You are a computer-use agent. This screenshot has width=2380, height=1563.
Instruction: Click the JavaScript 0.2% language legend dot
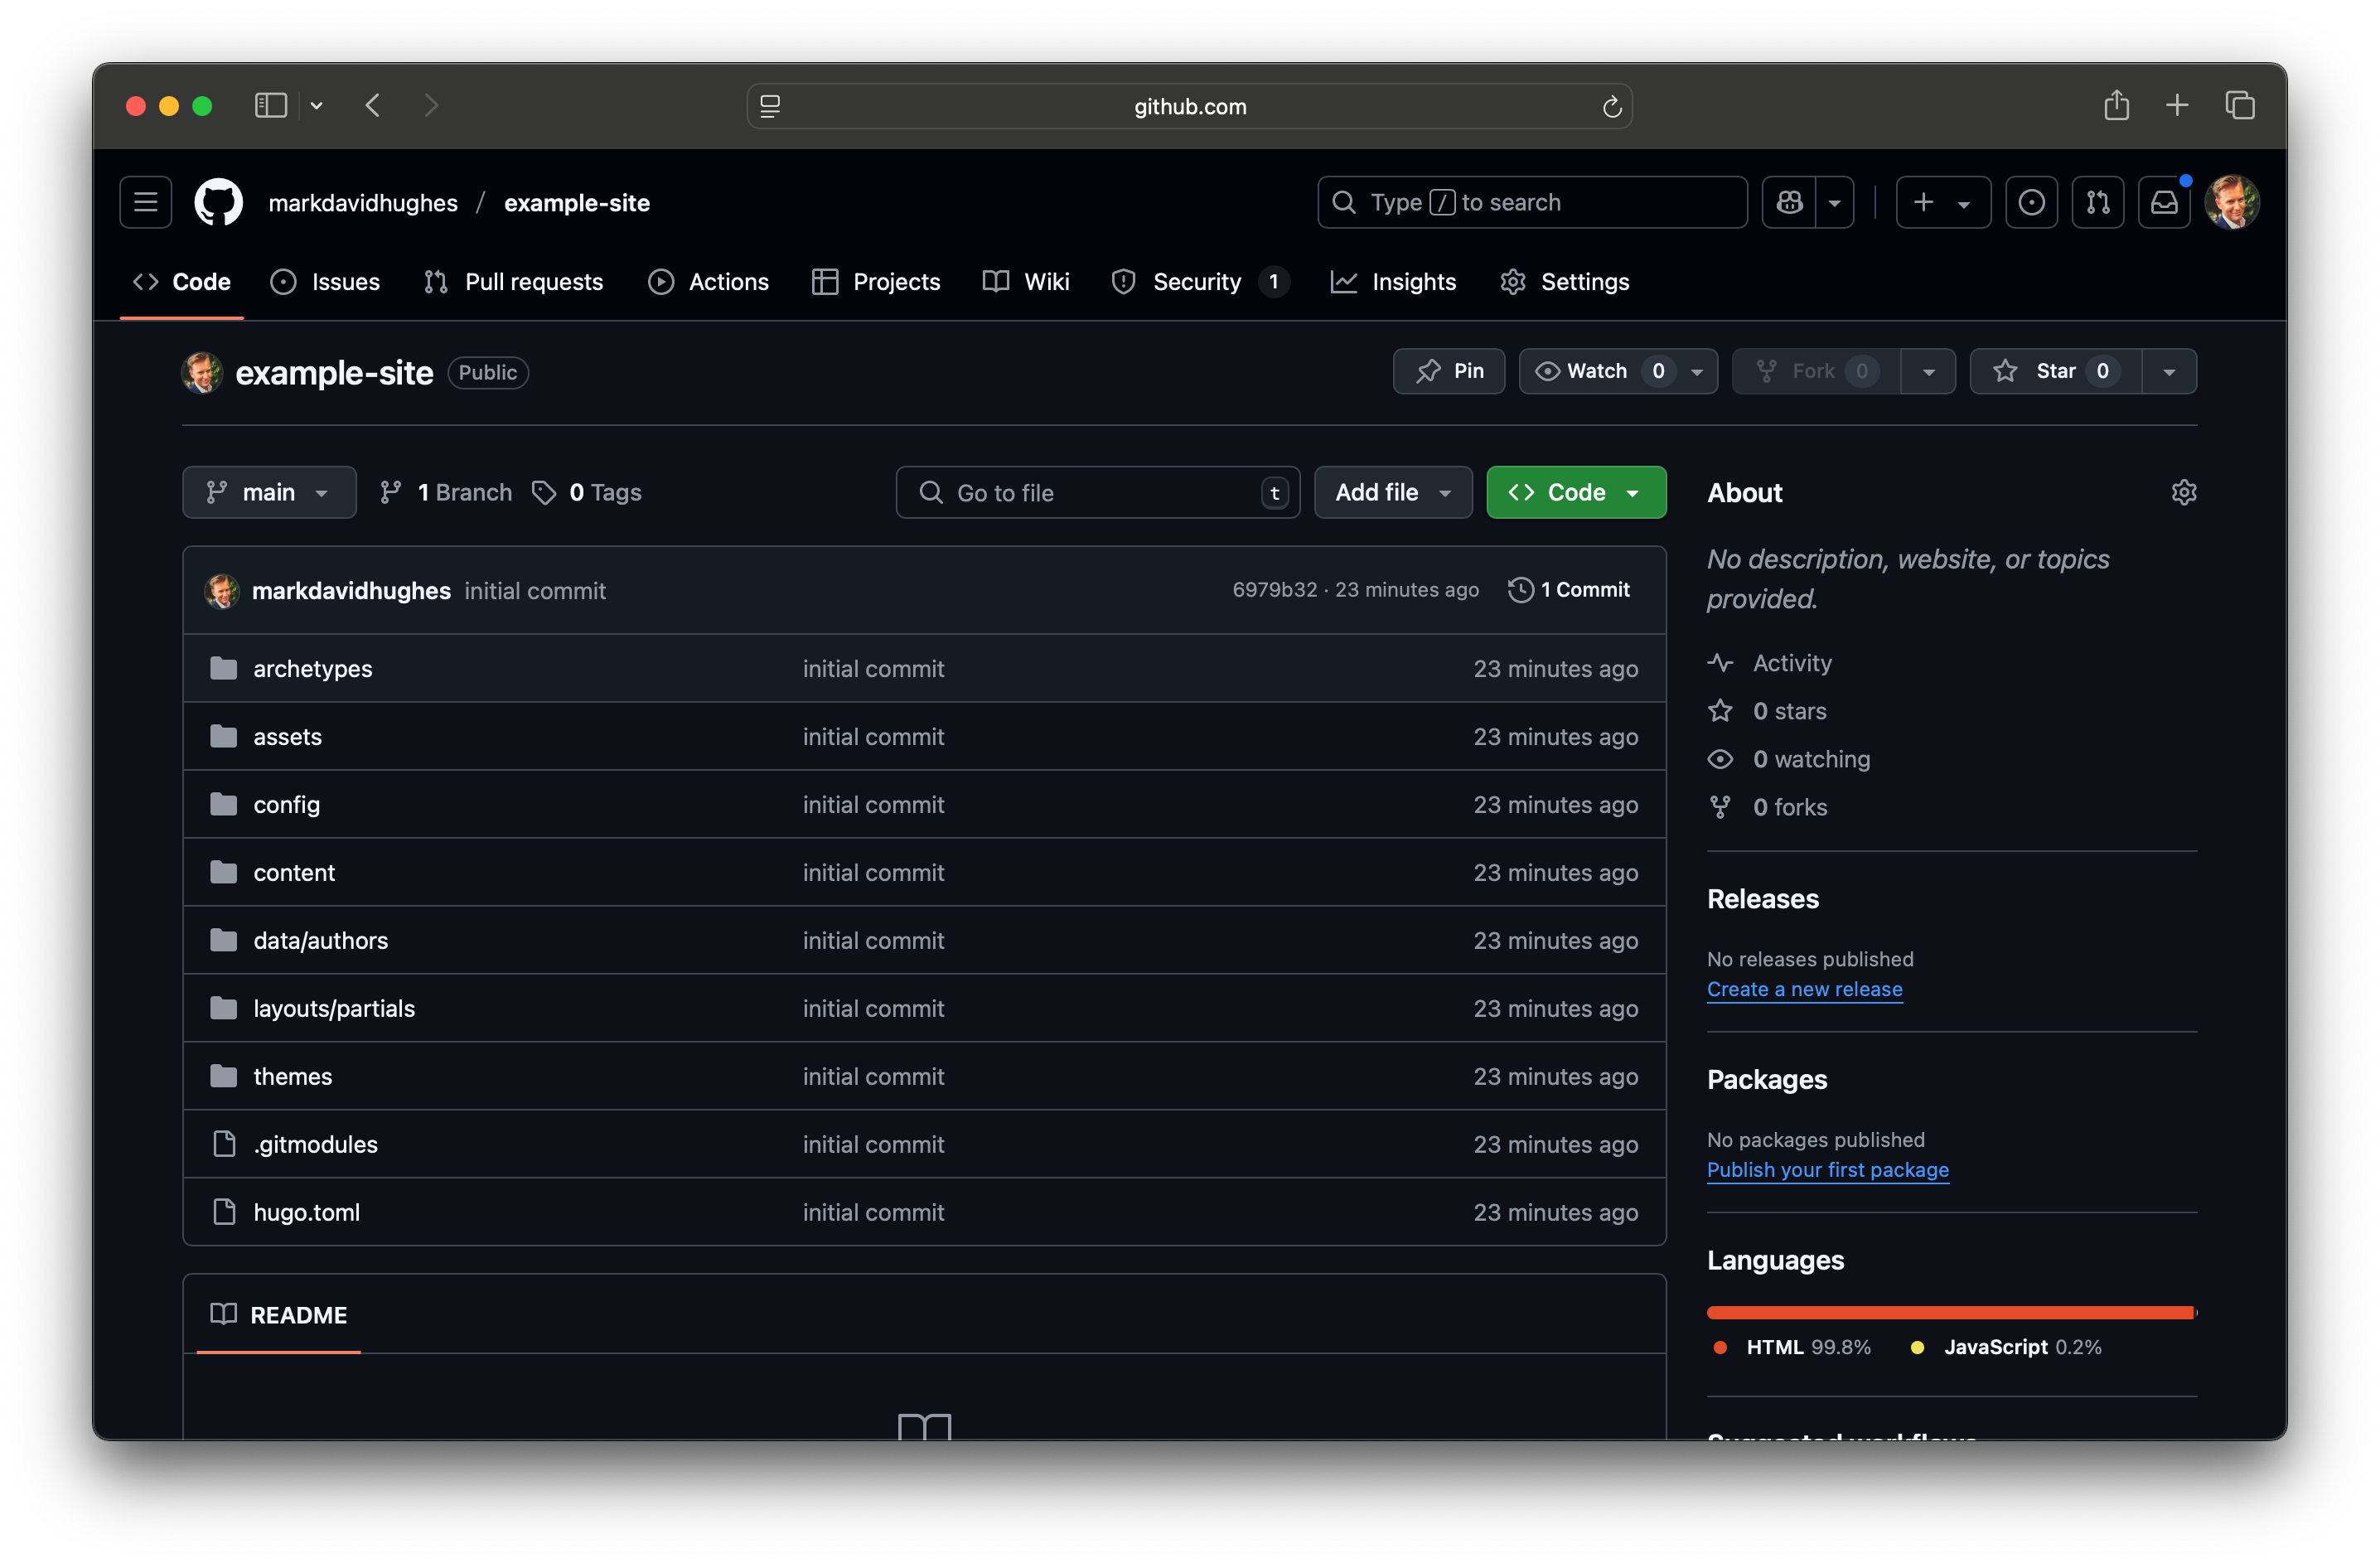pyautogui.click(x=1917, y=1347)
